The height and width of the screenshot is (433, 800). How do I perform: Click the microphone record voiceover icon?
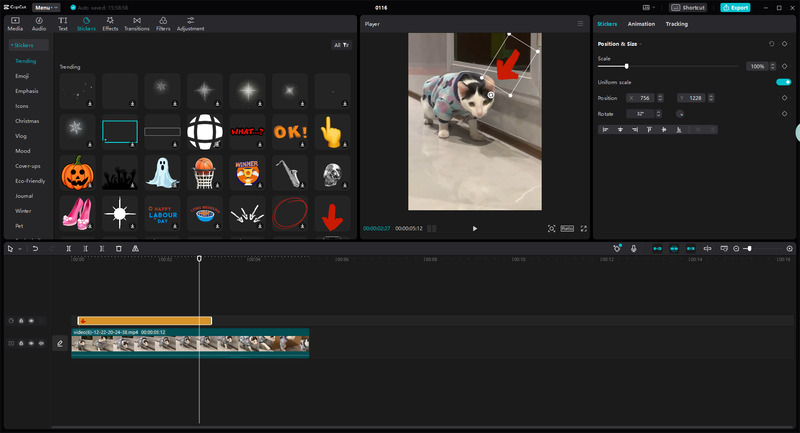coord(633,248)
